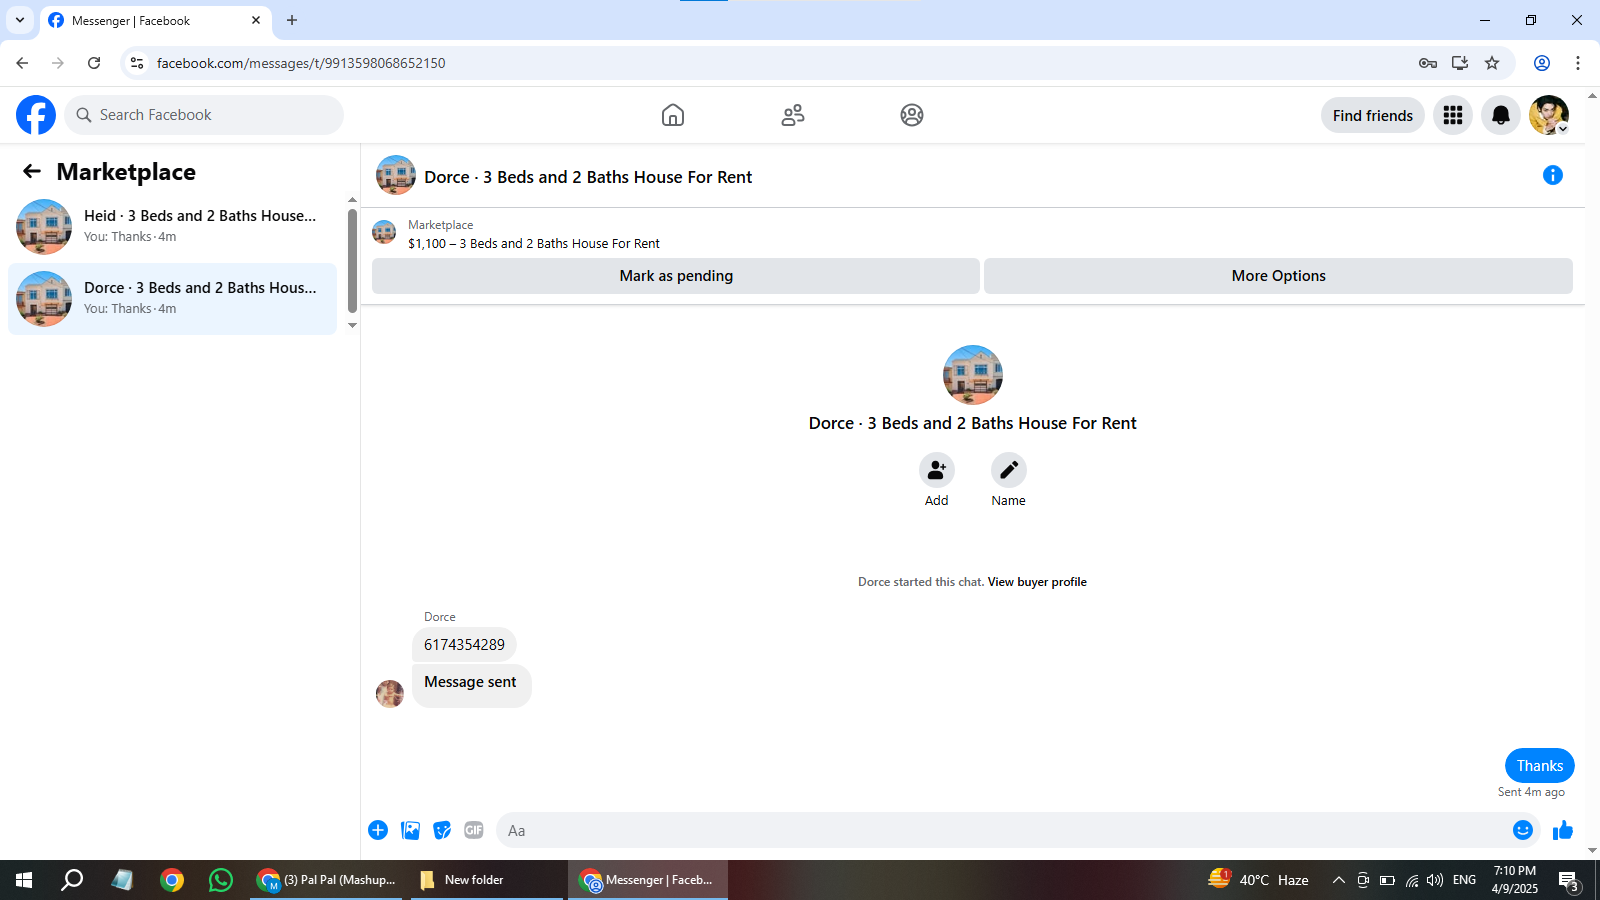This screenshot has width=1600, height=900.
Task: Open weather widget showing 40°C Haze
Action: [1258, 880]
